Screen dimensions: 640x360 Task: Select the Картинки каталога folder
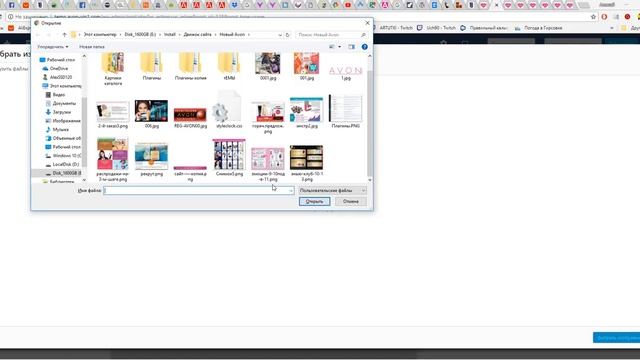click(113, 69)
